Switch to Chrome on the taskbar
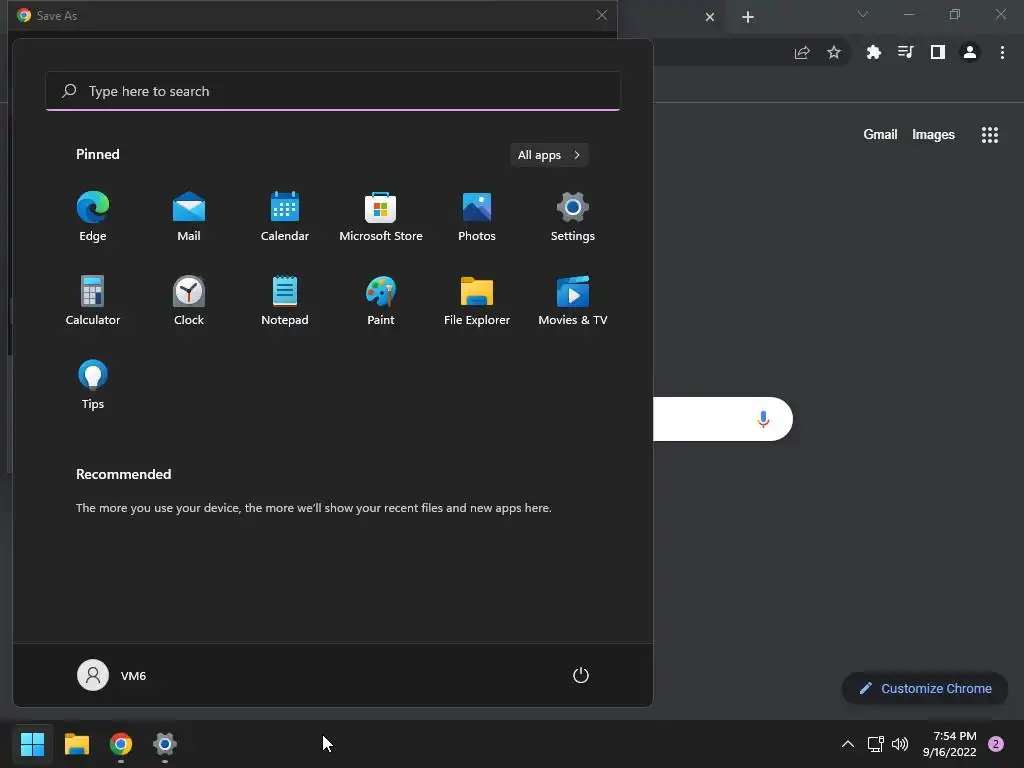The image size is (1024, 768). 121,744
